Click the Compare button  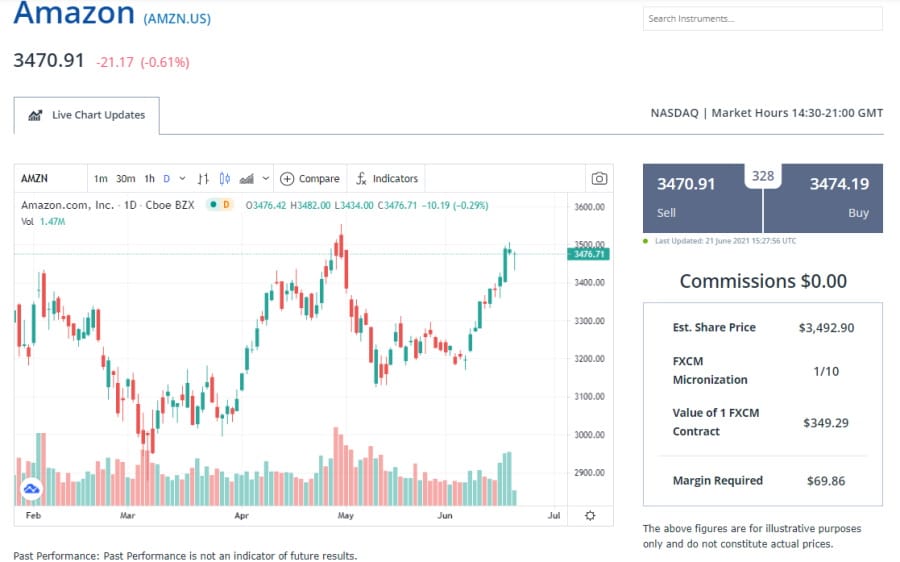click(310, 179)
